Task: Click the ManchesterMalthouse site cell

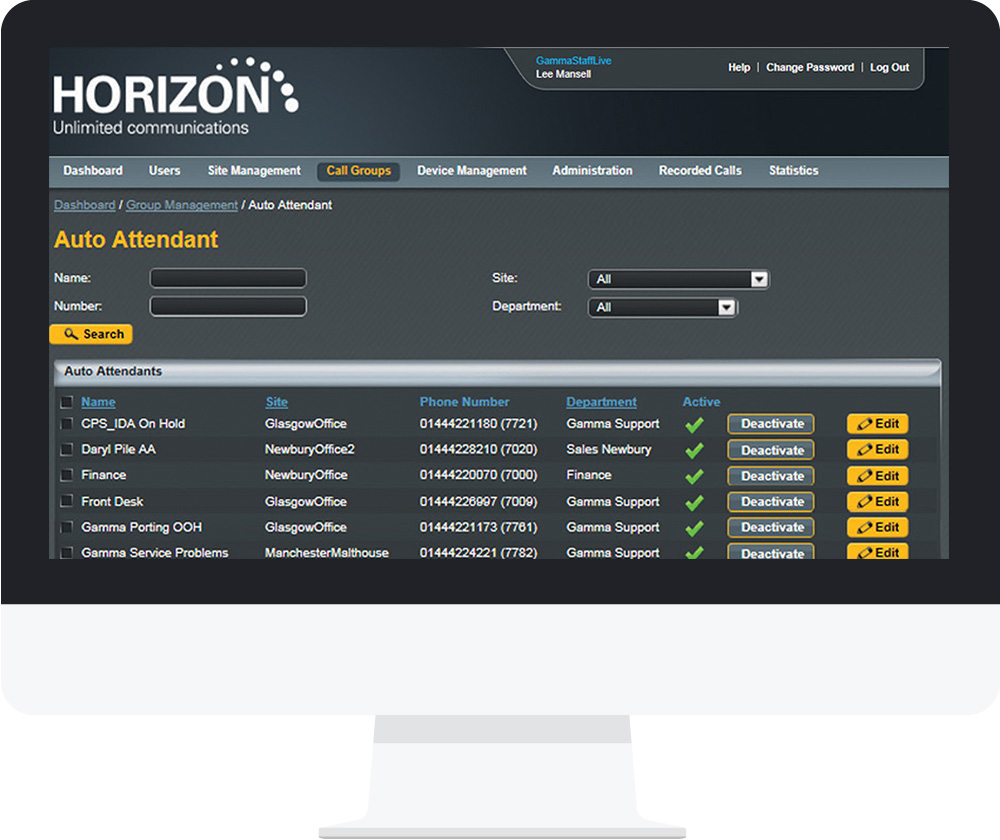Action: coord(327,552)
